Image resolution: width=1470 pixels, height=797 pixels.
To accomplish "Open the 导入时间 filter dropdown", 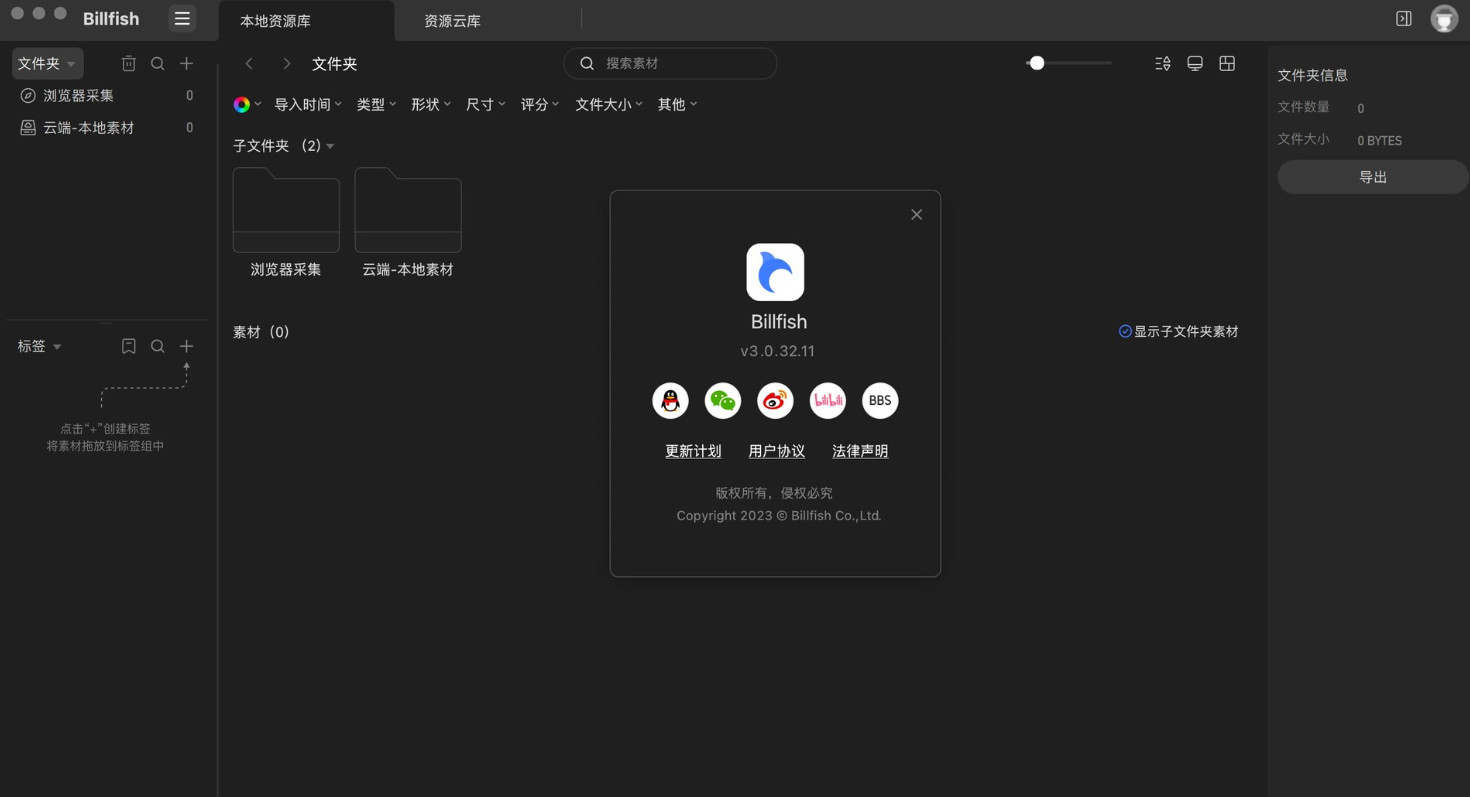I will (x=308, y=104).
